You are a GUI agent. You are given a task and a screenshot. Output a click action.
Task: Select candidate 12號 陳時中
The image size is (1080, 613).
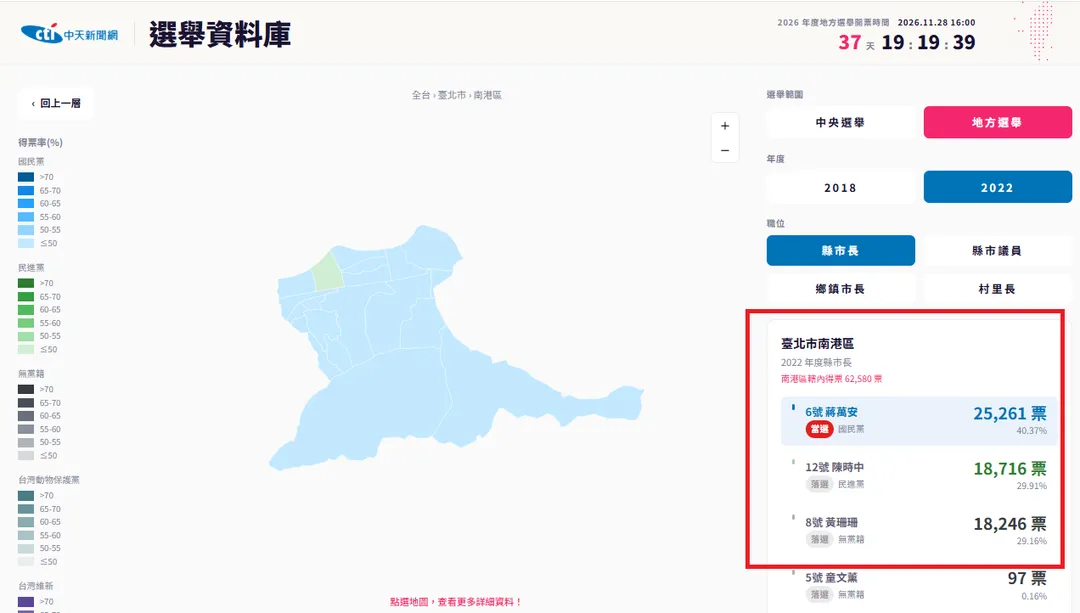[x=919, y=475]
